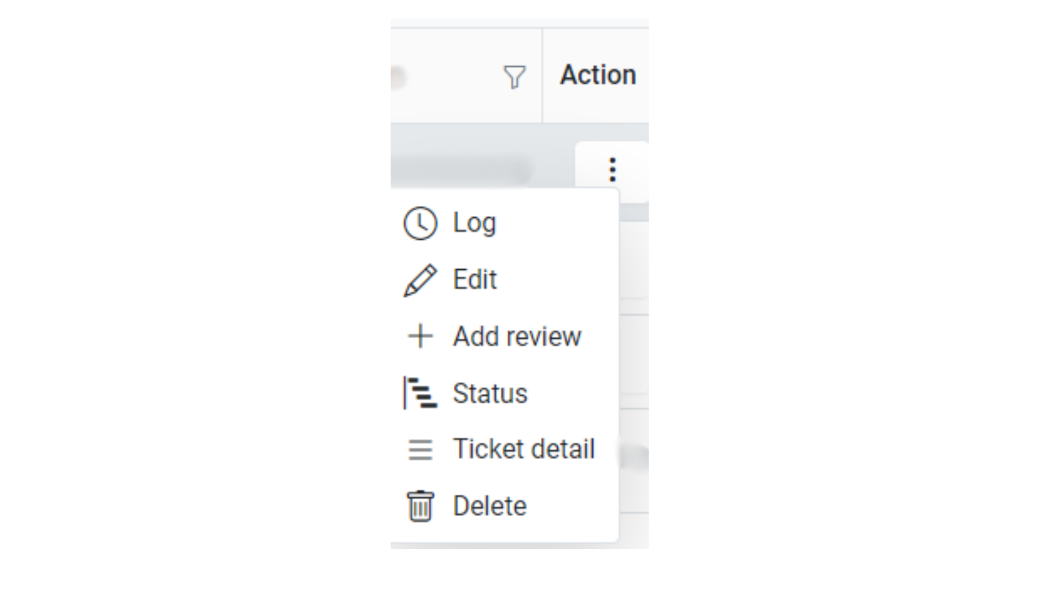This screenshot has height=591, width=1051.
Task: Select the blurred cell in the highlighted row
Action: [x=460, y=171]
